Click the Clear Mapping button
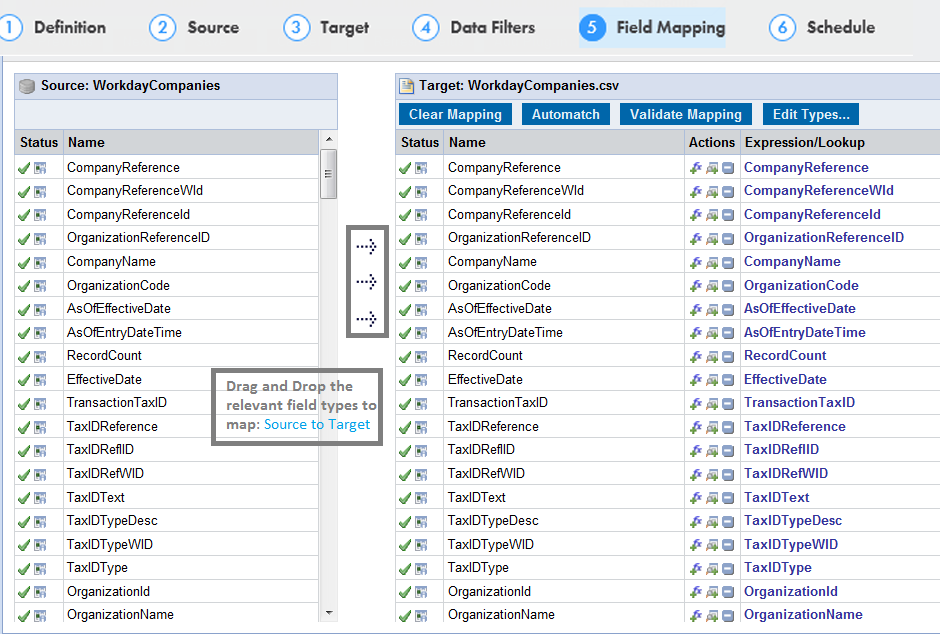The height and width of the screenshot is (634, 940). [x=455, y=114]
